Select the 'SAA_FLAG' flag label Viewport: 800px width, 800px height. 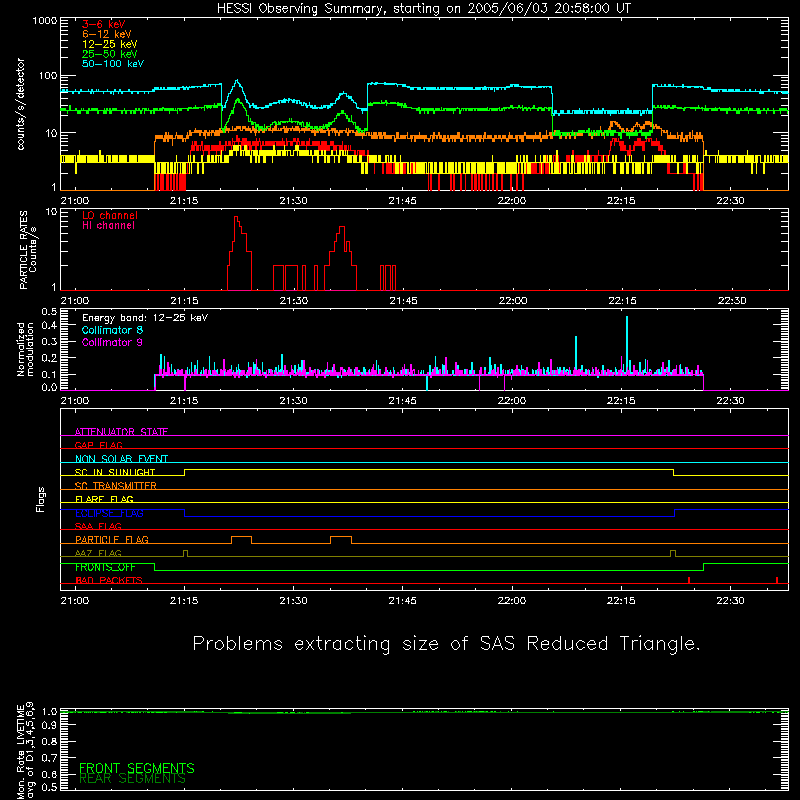(x=98, y=526)
